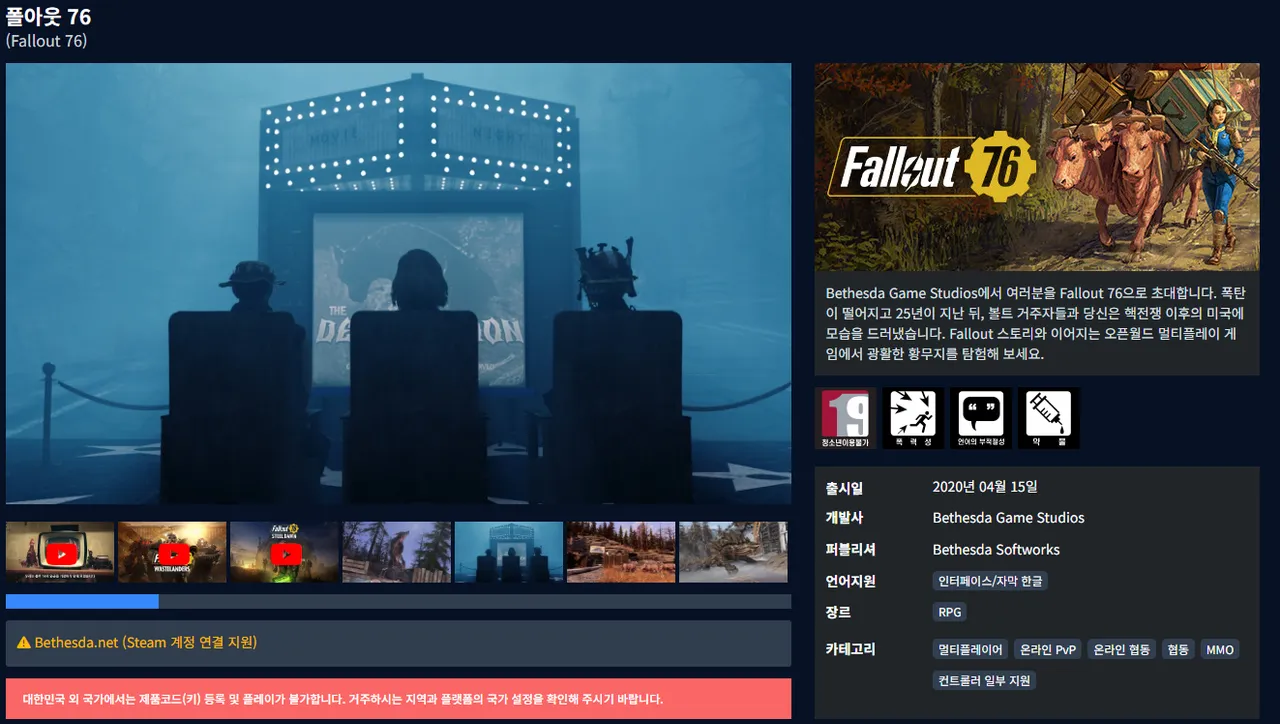Click the 컨트롤러 일부 지원 tag
Viewport: 1280px width, 724px height.
[984, 681]
